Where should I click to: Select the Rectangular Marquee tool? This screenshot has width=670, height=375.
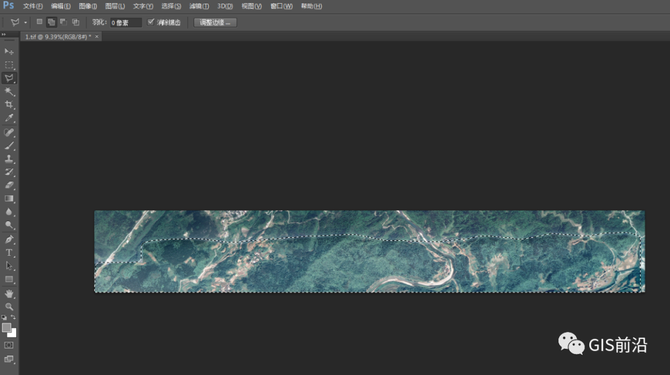click(x=9, y=65)
